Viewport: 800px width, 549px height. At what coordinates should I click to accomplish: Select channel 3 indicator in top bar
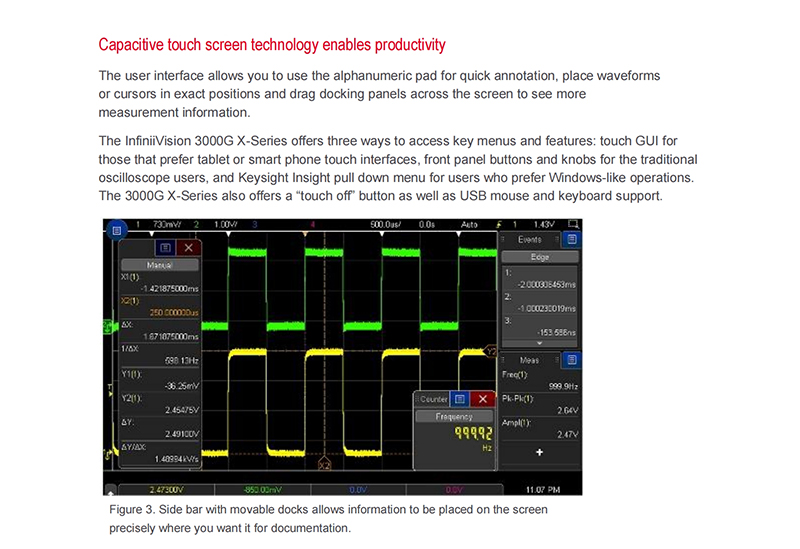(255, 224)
